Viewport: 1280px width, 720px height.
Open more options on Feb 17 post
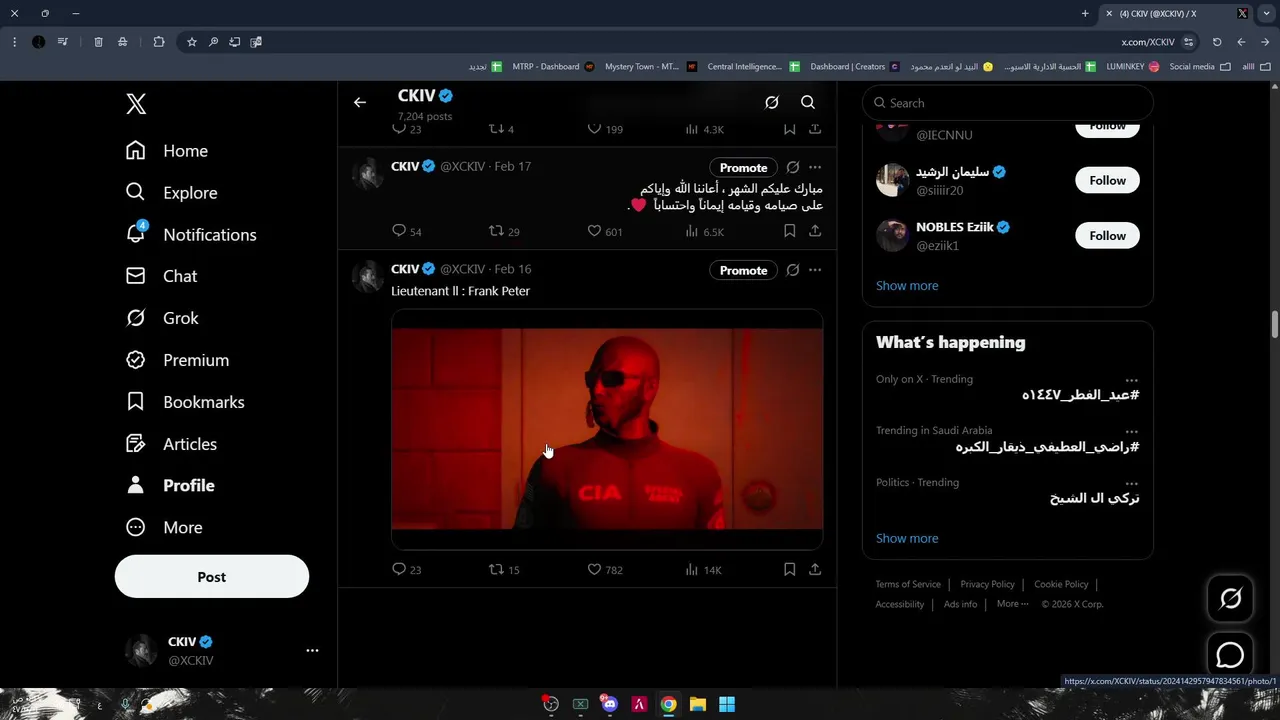815,167
